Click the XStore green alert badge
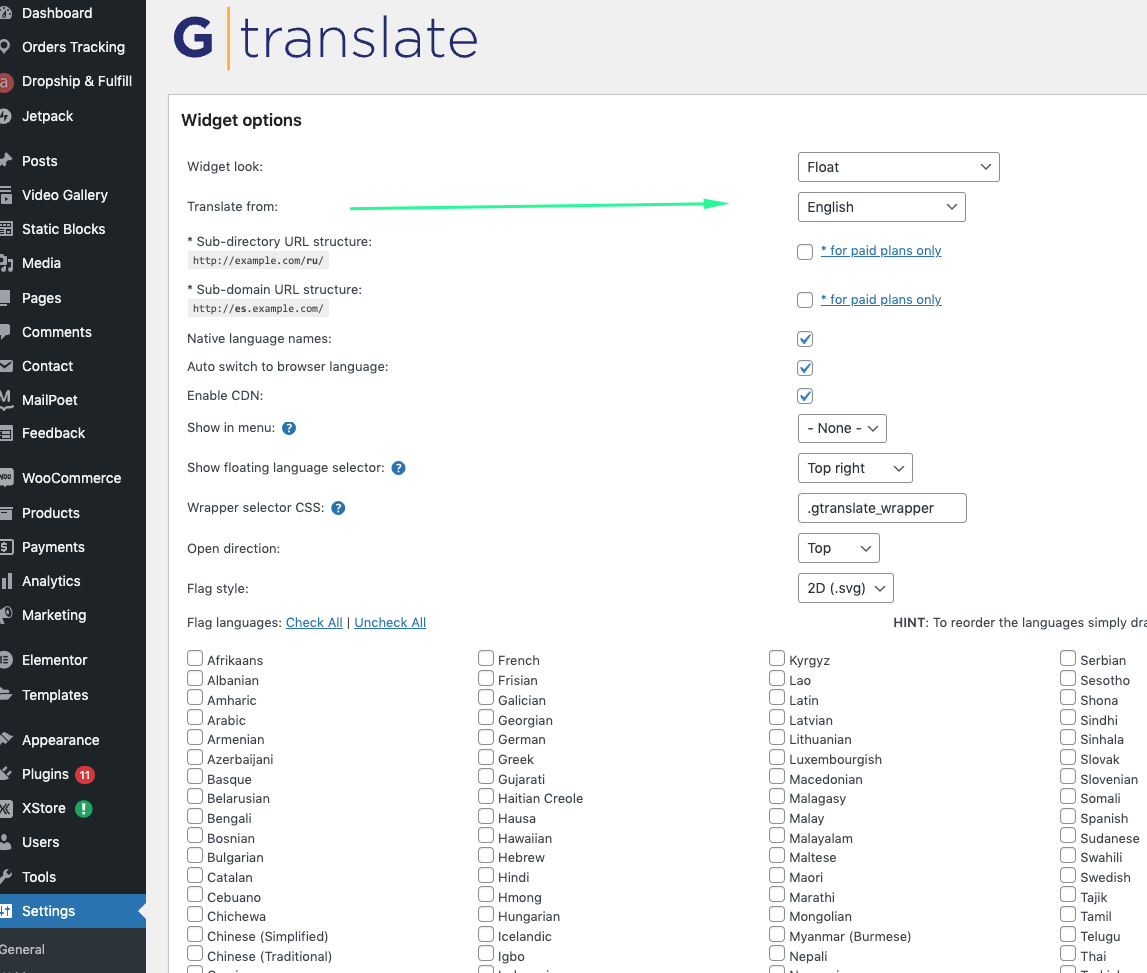Image resolution: width=1147 pixels, height=973 pixels. 84,809
